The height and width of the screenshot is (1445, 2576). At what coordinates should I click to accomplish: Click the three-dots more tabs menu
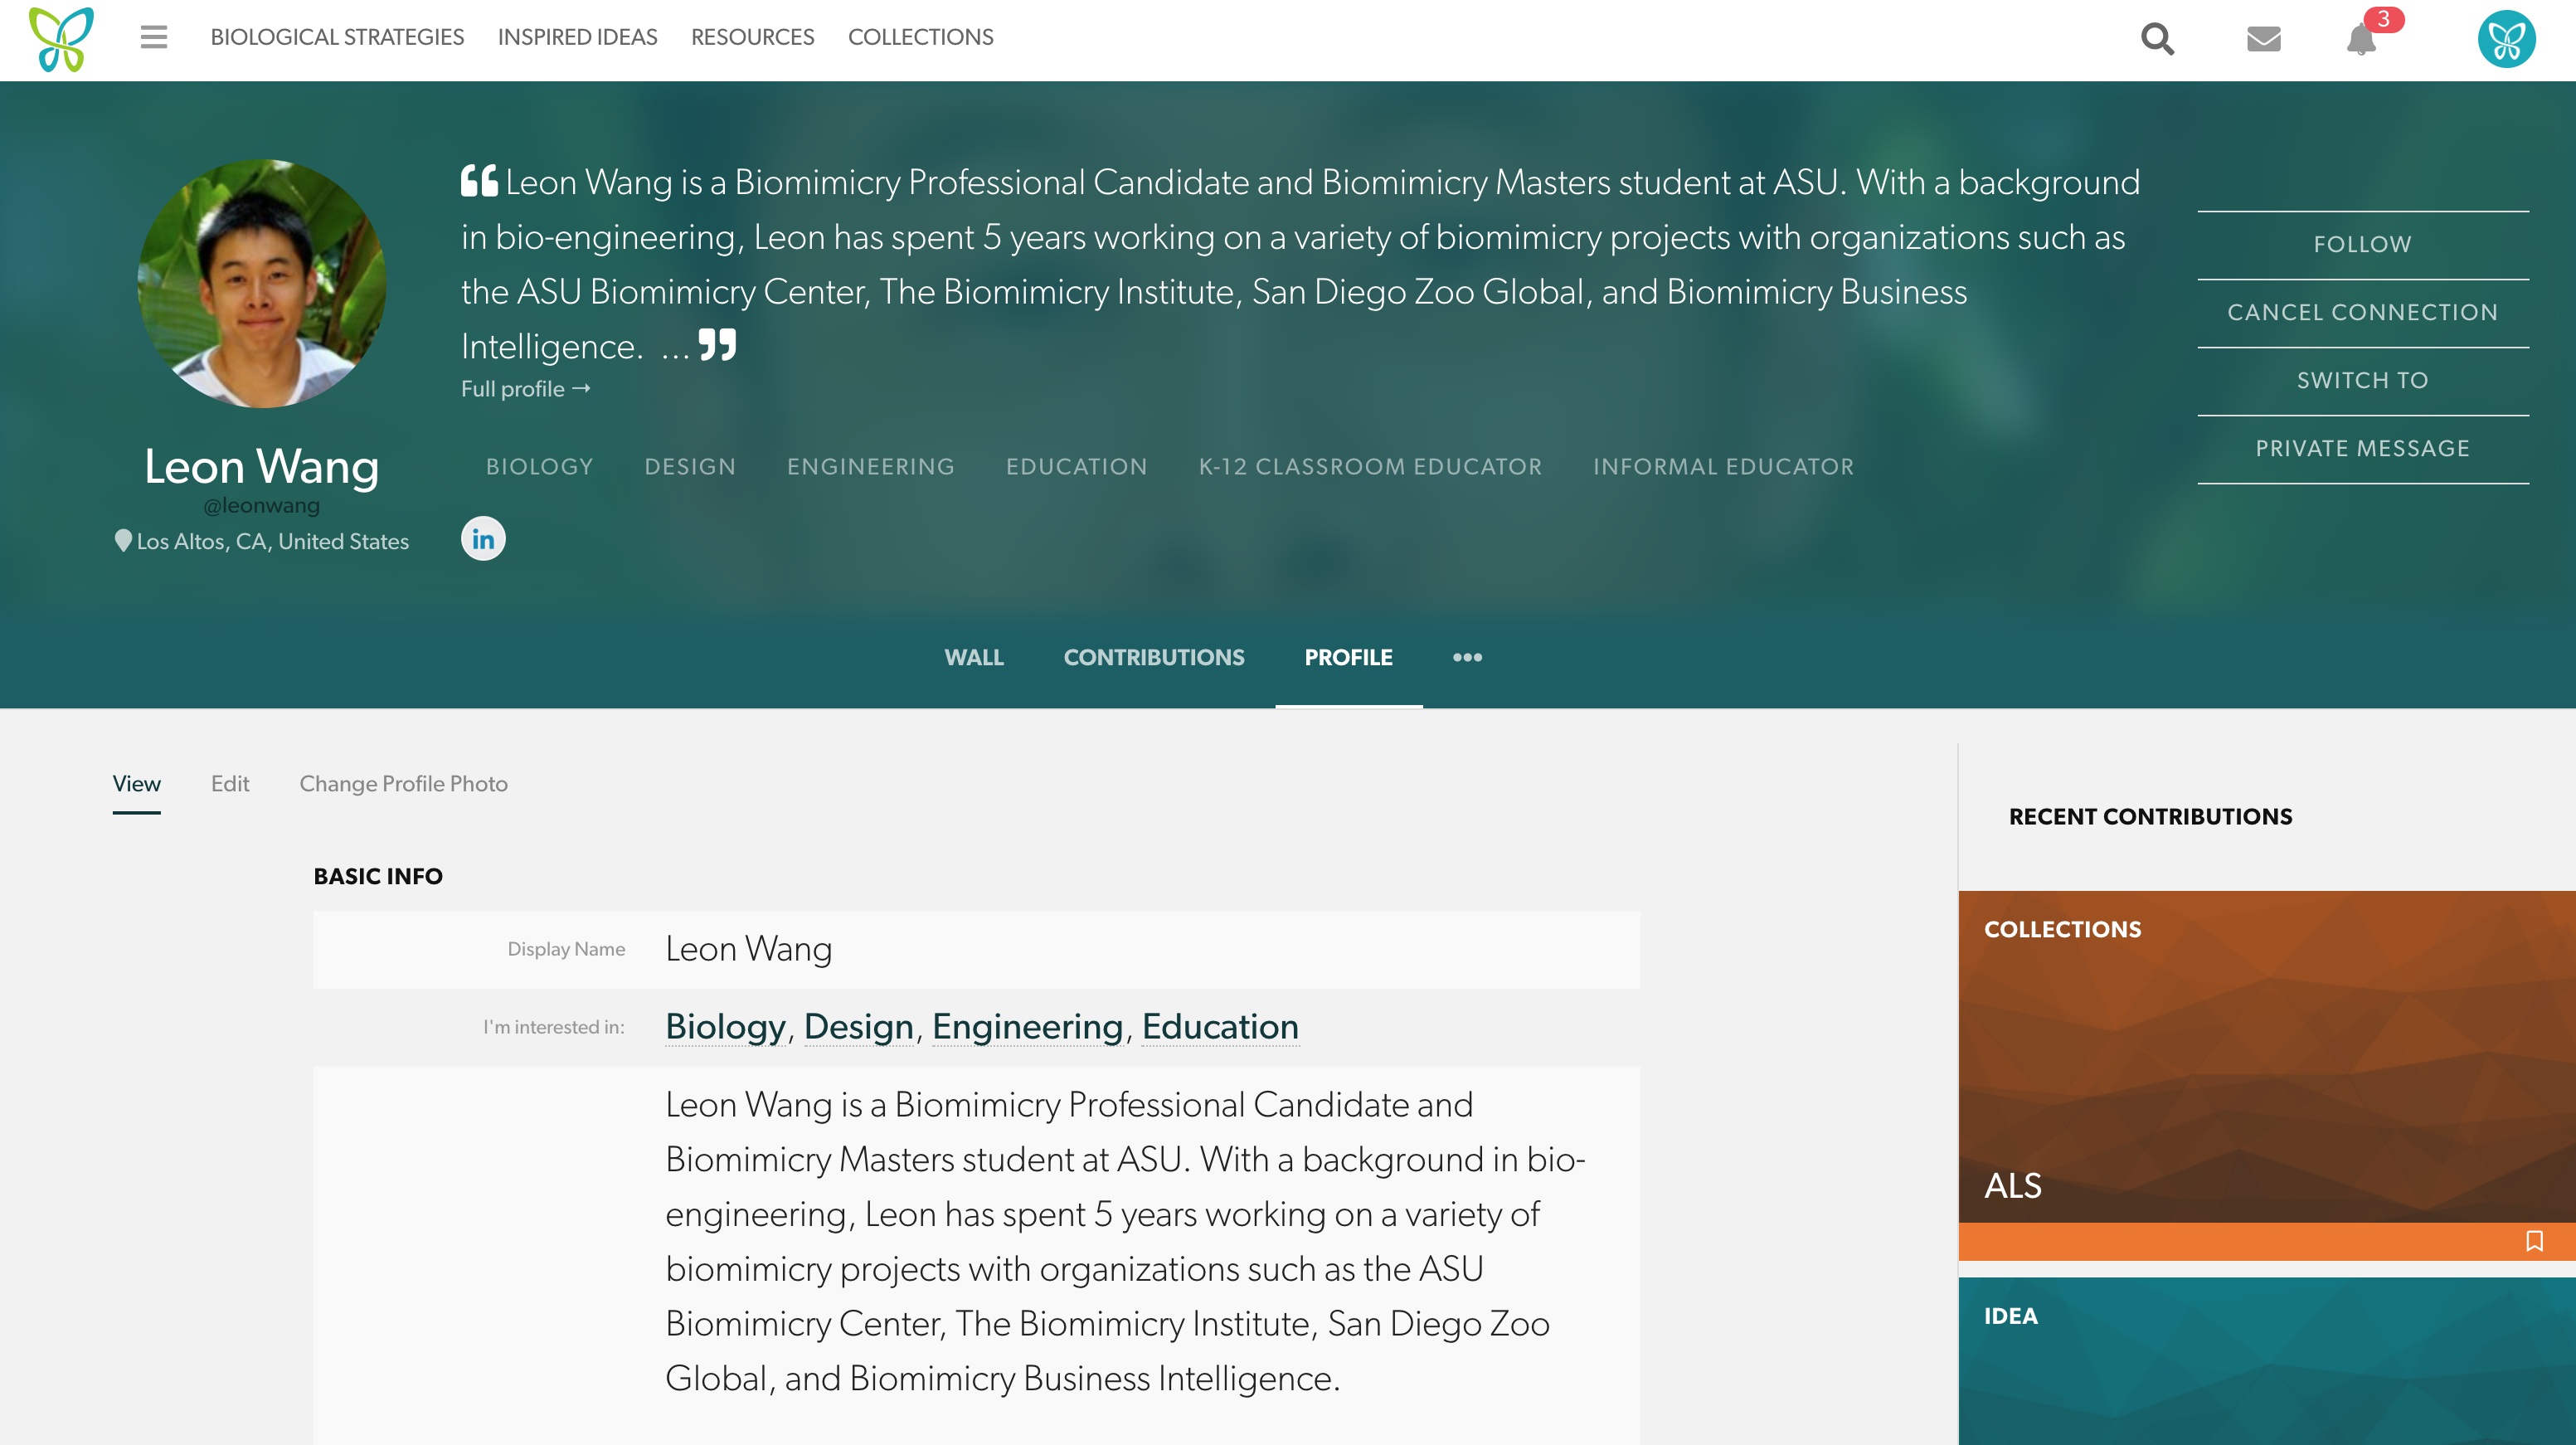(1467, 657)
